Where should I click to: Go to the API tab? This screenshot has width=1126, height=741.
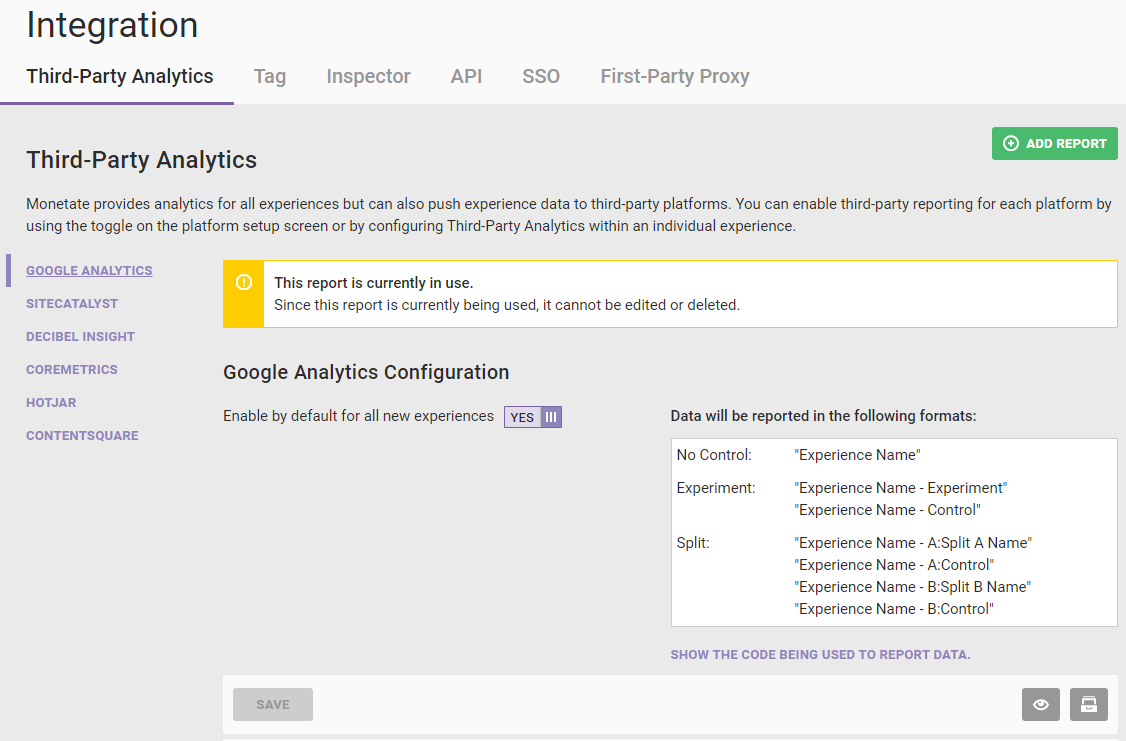466,76
